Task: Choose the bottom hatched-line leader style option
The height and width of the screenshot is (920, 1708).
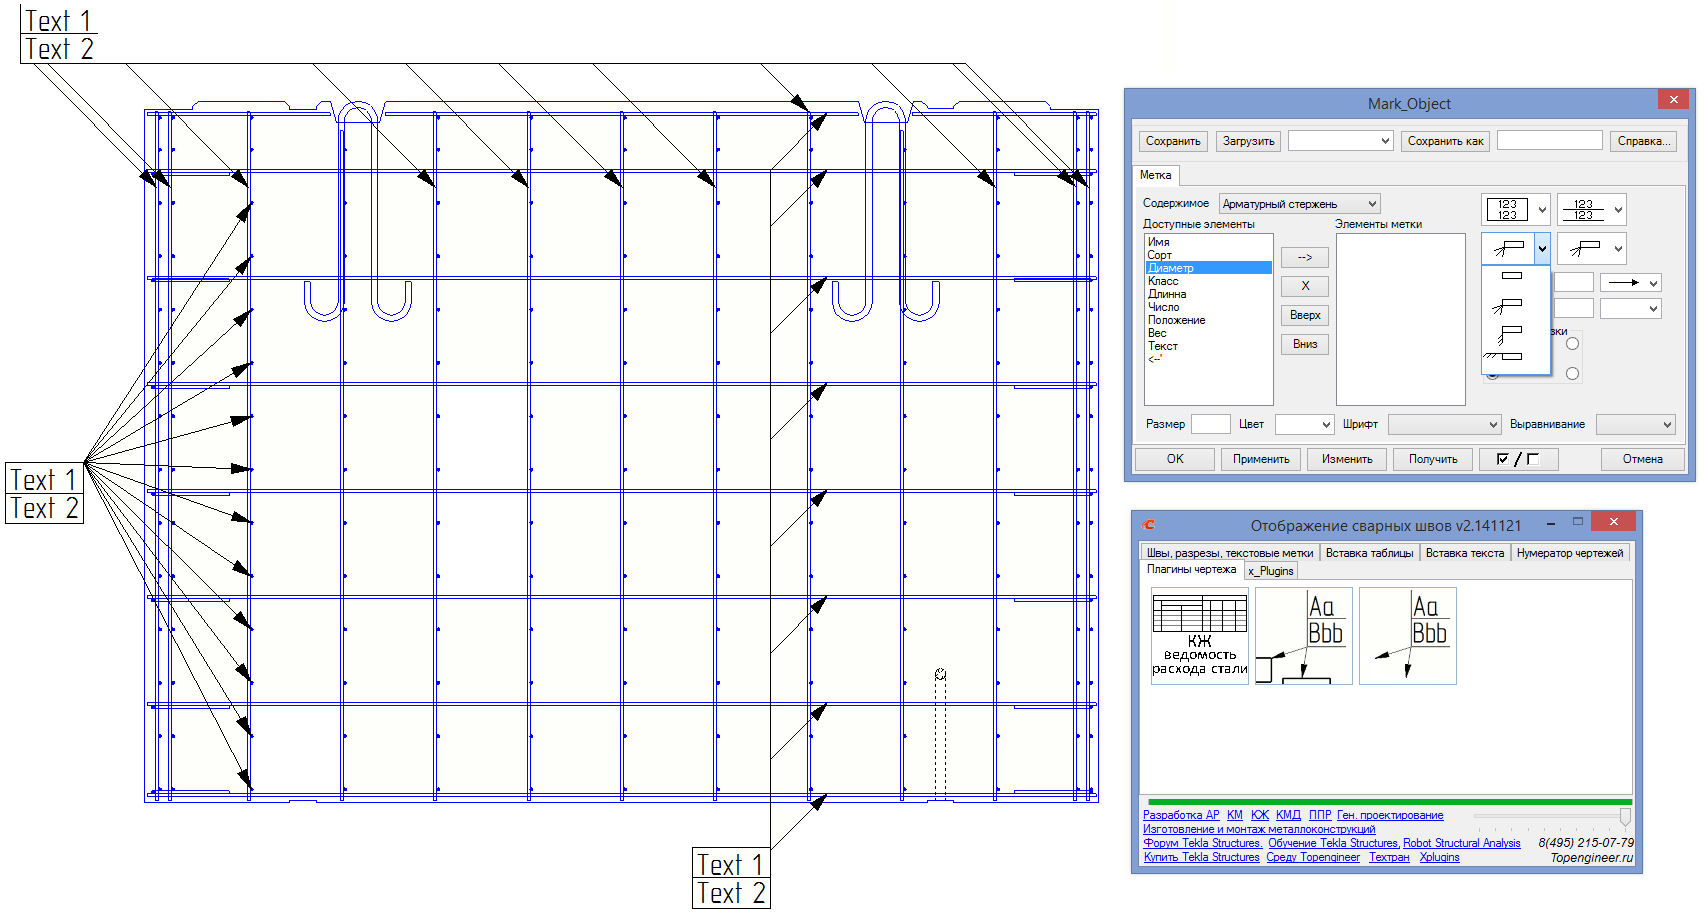Action: pos(1505,356)
